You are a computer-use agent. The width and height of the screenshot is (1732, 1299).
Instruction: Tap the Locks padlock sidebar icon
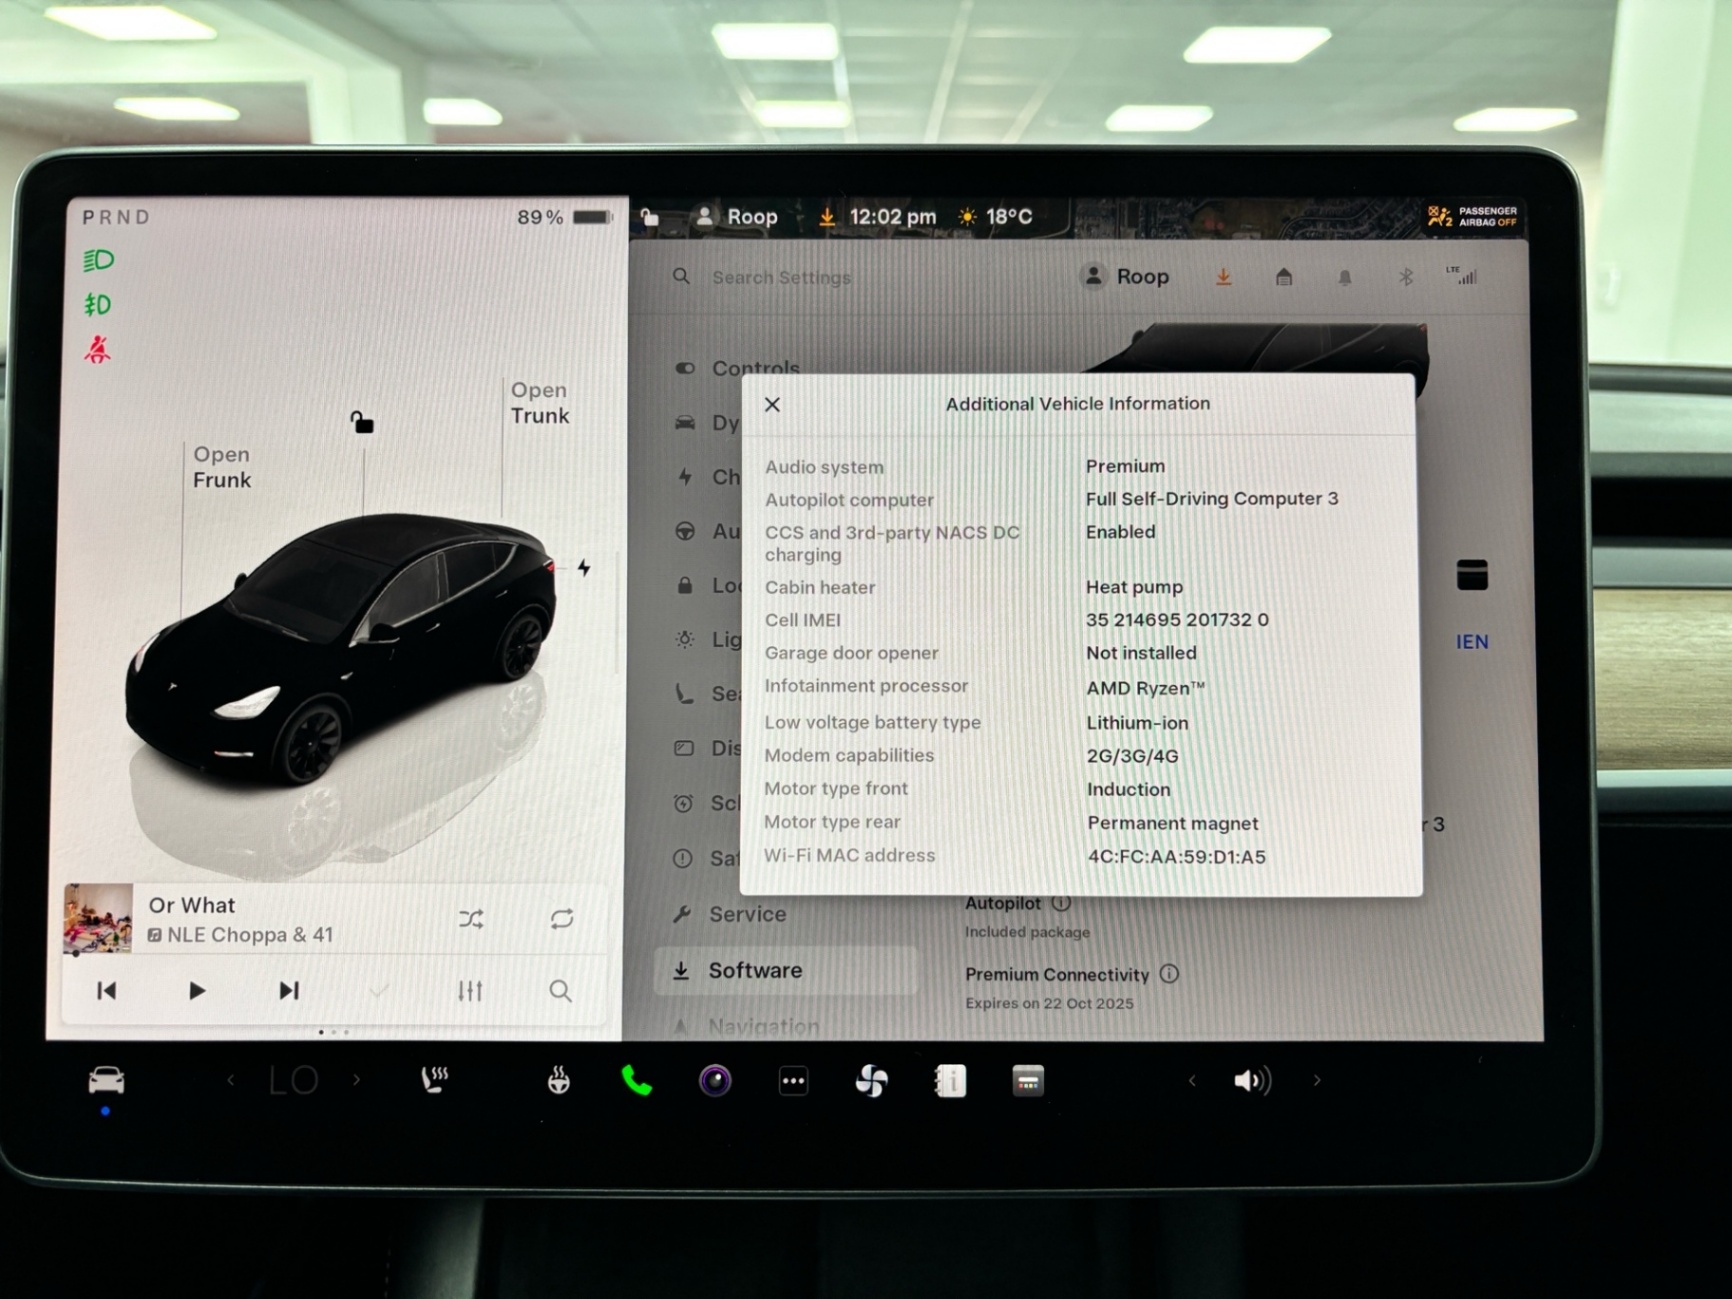[x=685, y=585]
